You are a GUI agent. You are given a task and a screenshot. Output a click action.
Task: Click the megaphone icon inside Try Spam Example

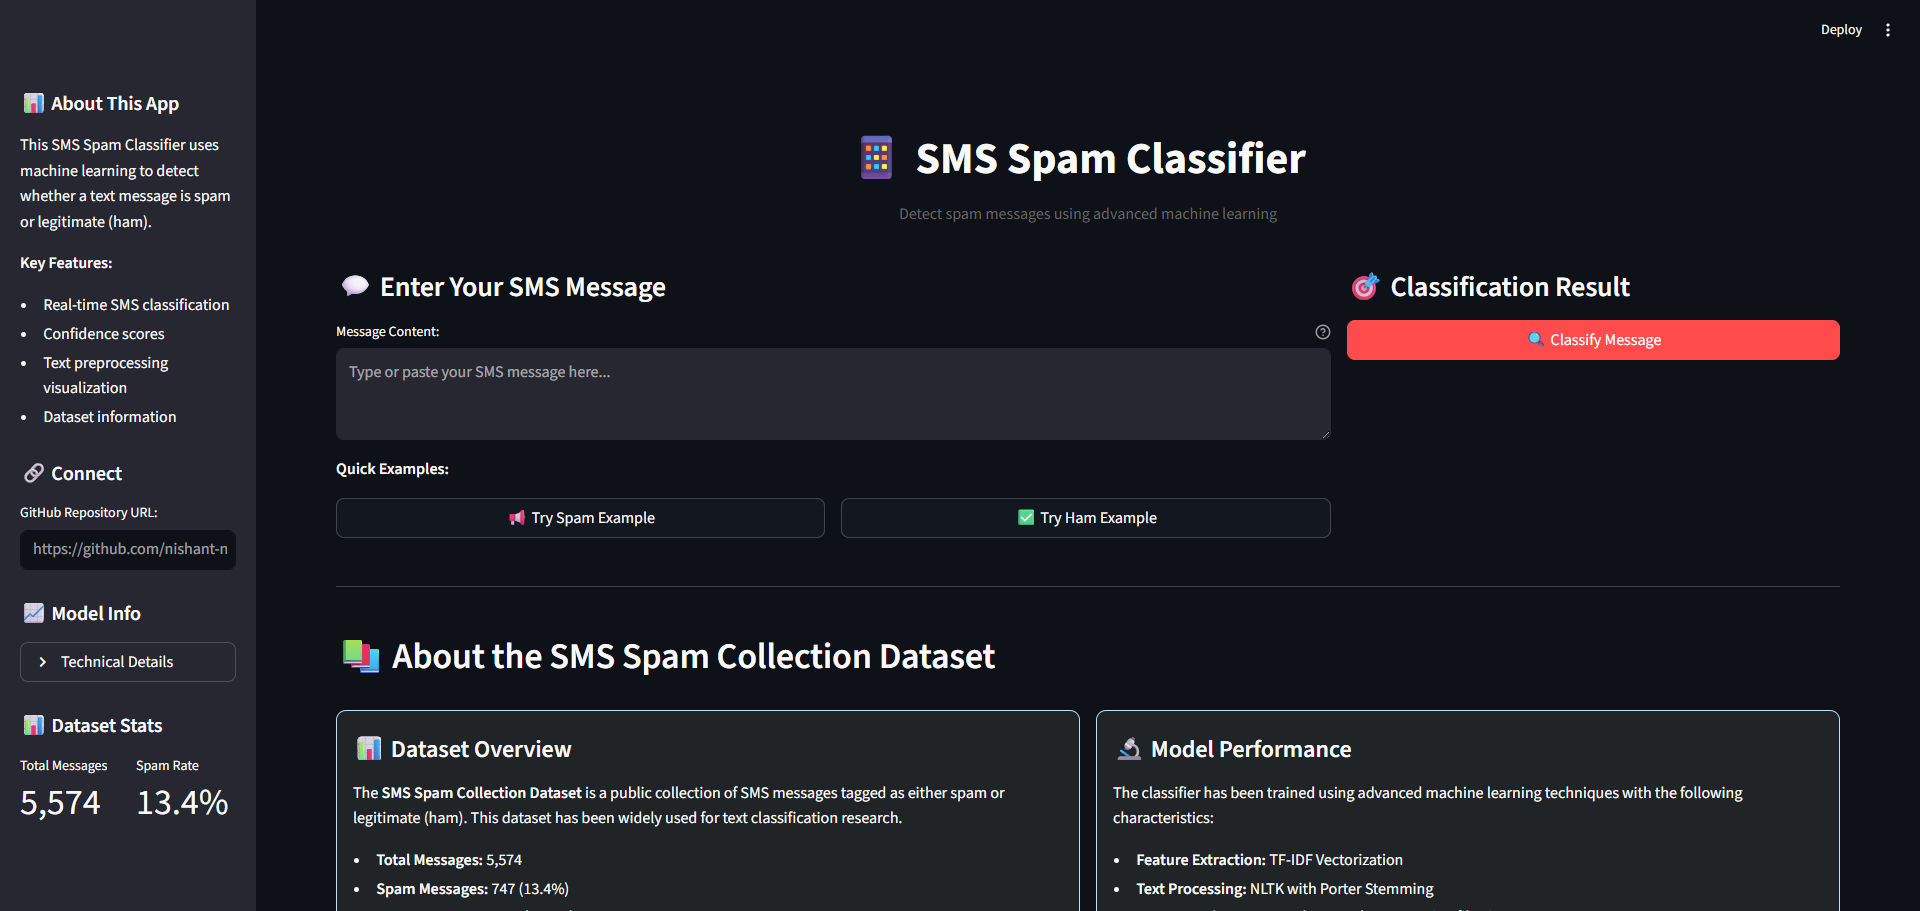pyautogui.click(x=516, y=517)
